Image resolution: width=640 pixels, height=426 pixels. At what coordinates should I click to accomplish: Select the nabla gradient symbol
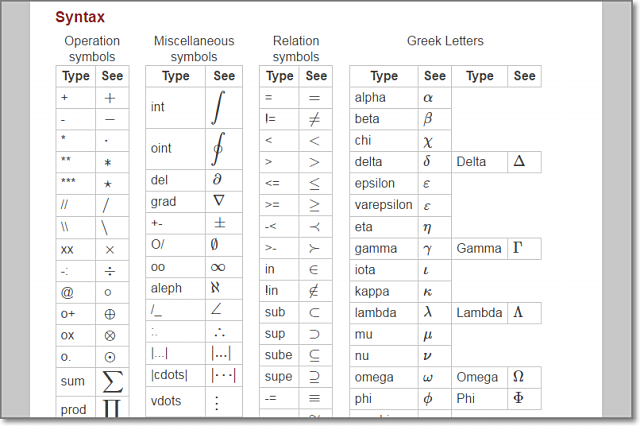[x=219, y=201]
